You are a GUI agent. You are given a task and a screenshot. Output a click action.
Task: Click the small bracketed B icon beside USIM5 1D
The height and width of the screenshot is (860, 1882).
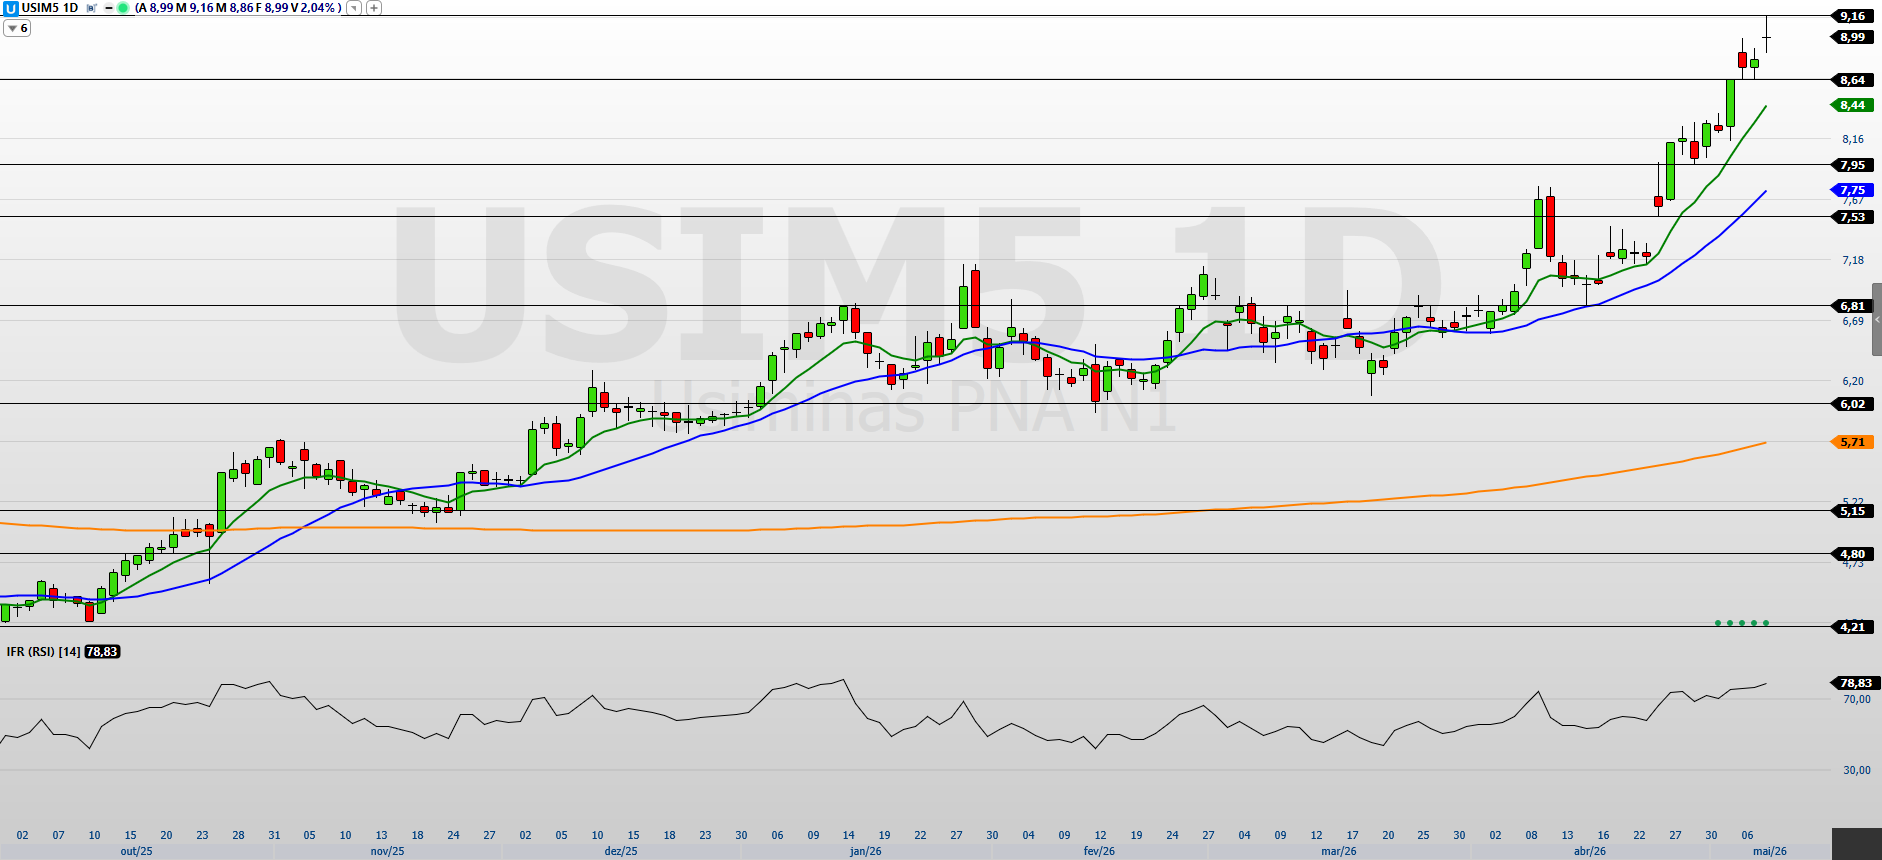91,8
